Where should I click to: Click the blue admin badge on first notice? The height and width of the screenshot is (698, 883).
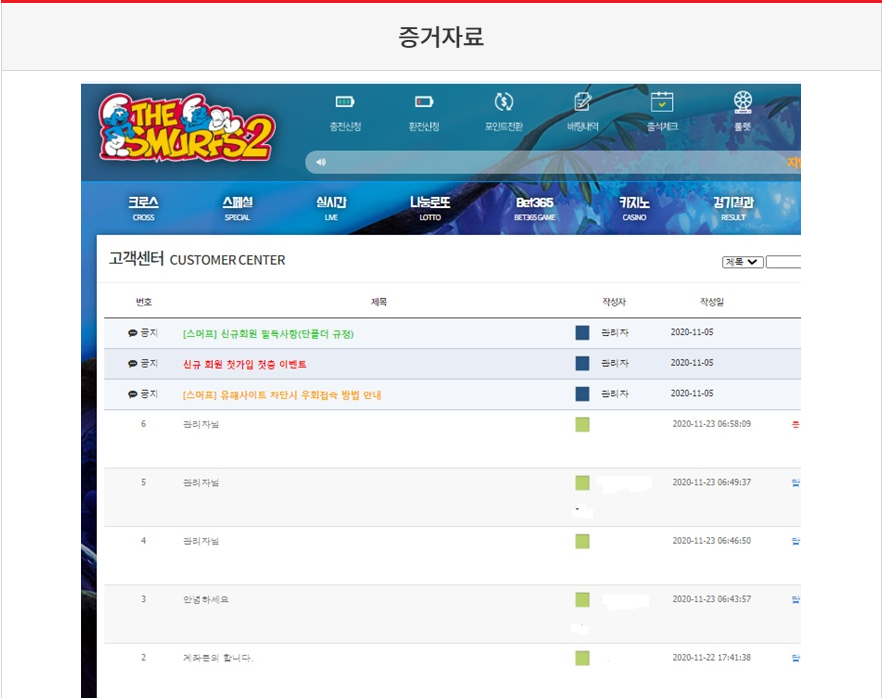(x=582, y=333)
